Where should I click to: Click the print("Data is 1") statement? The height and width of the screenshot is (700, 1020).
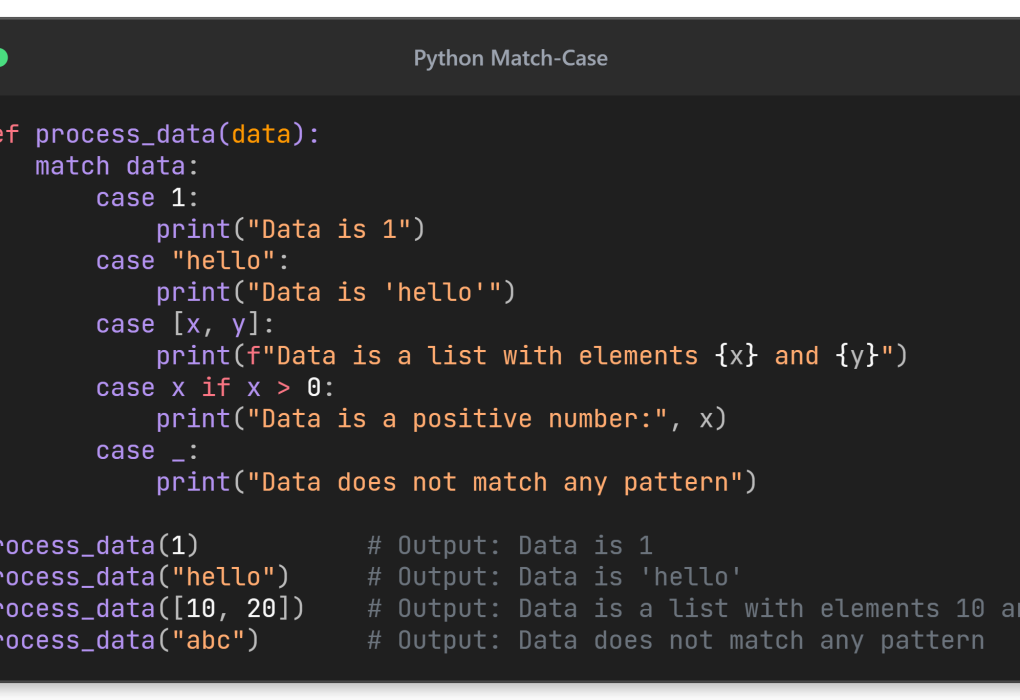tap(291, 230)
